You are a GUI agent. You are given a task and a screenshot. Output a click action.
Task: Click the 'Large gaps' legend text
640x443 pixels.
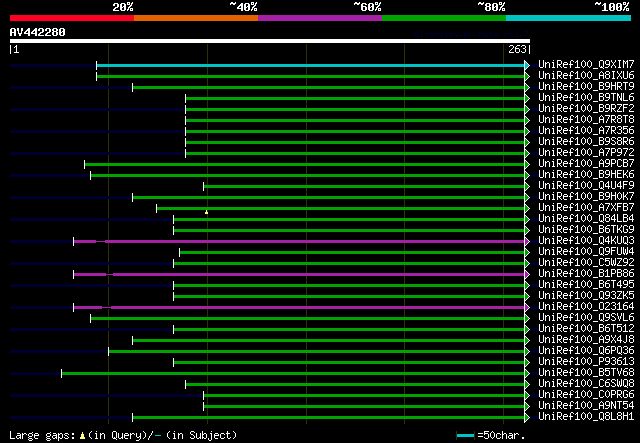(42, 435)
